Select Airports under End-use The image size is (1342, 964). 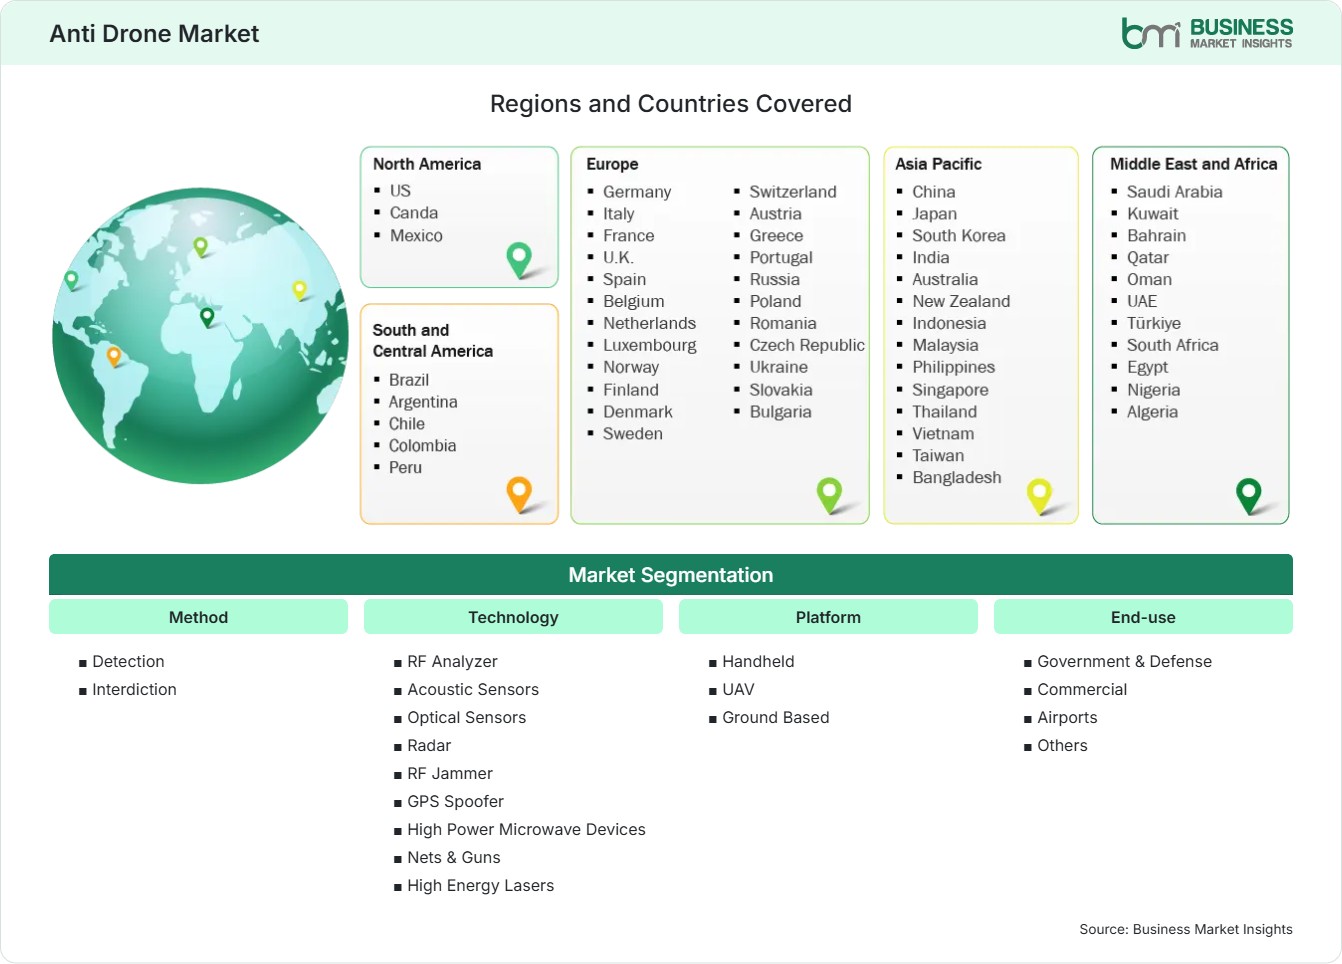point(1067,717)
